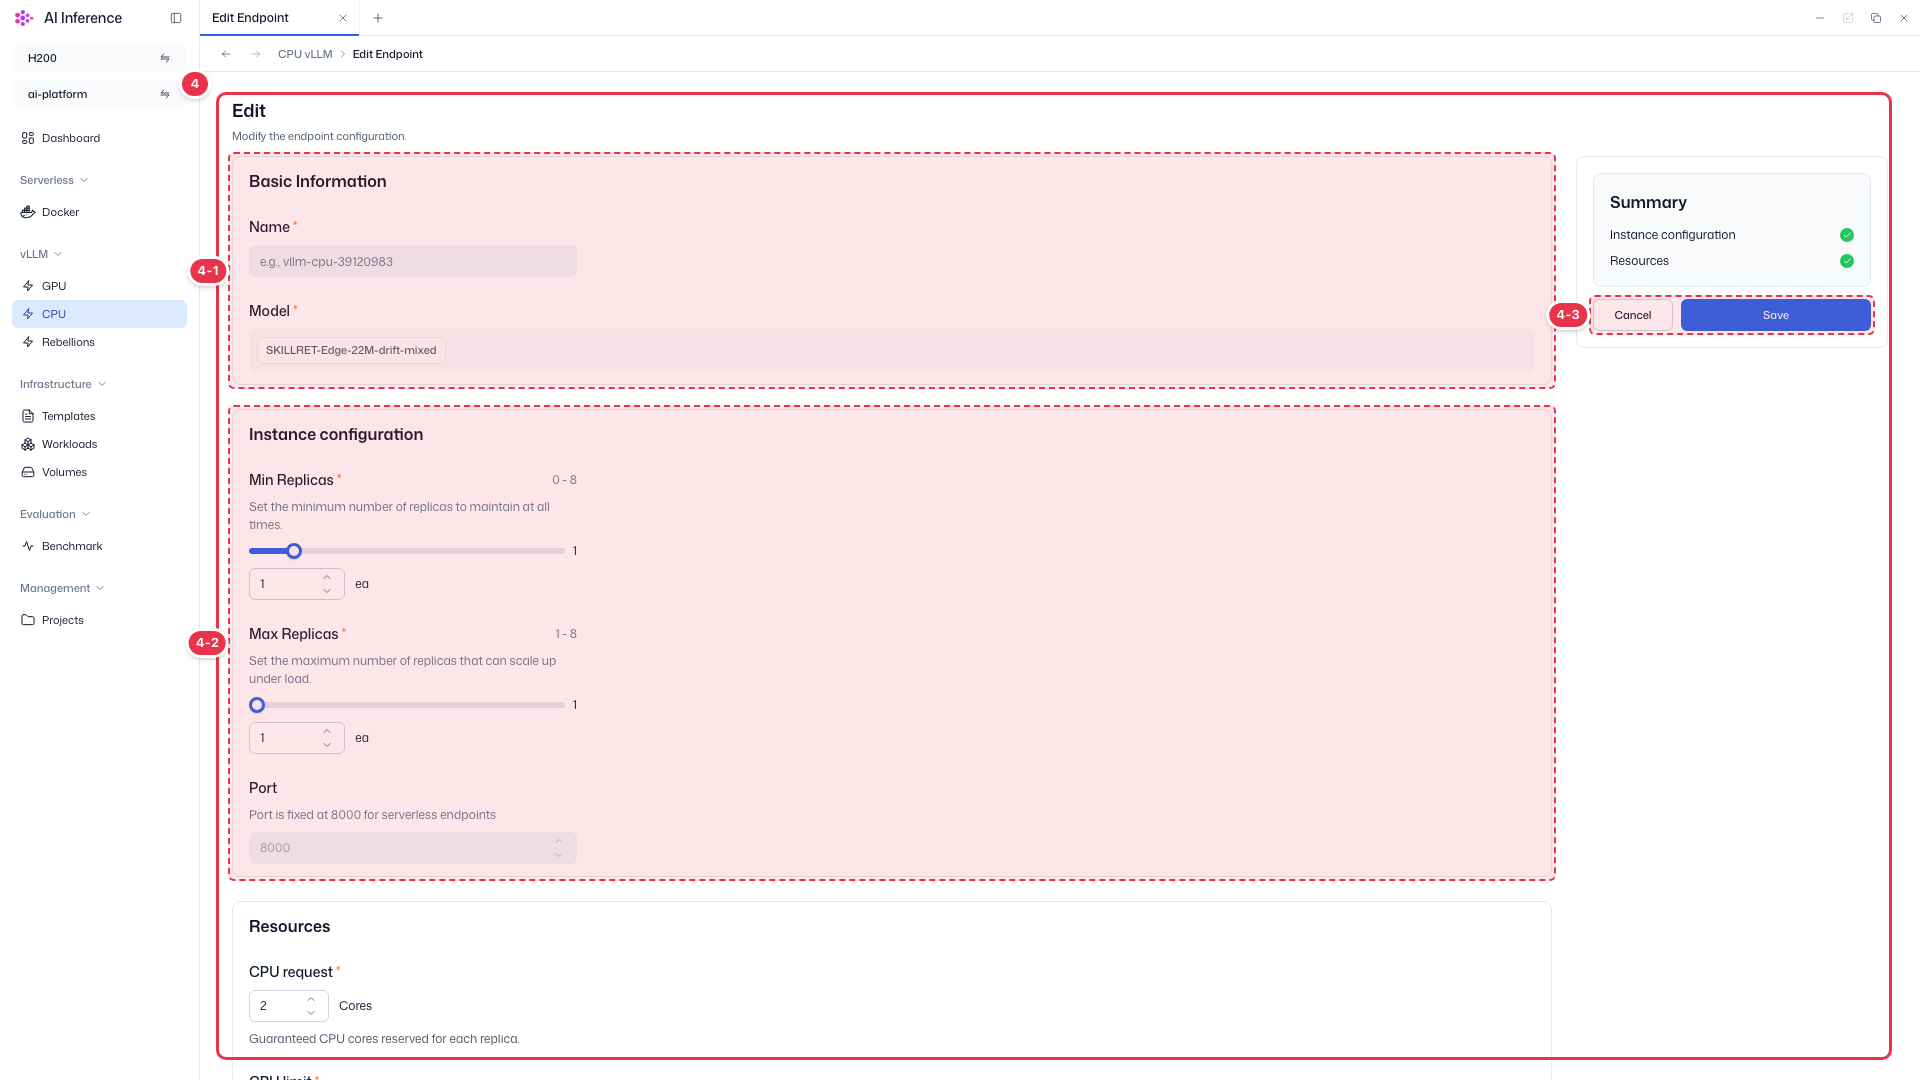Navigate forward with the right arrow
The image size is (1920, 1080).
(x=256, y=54)
